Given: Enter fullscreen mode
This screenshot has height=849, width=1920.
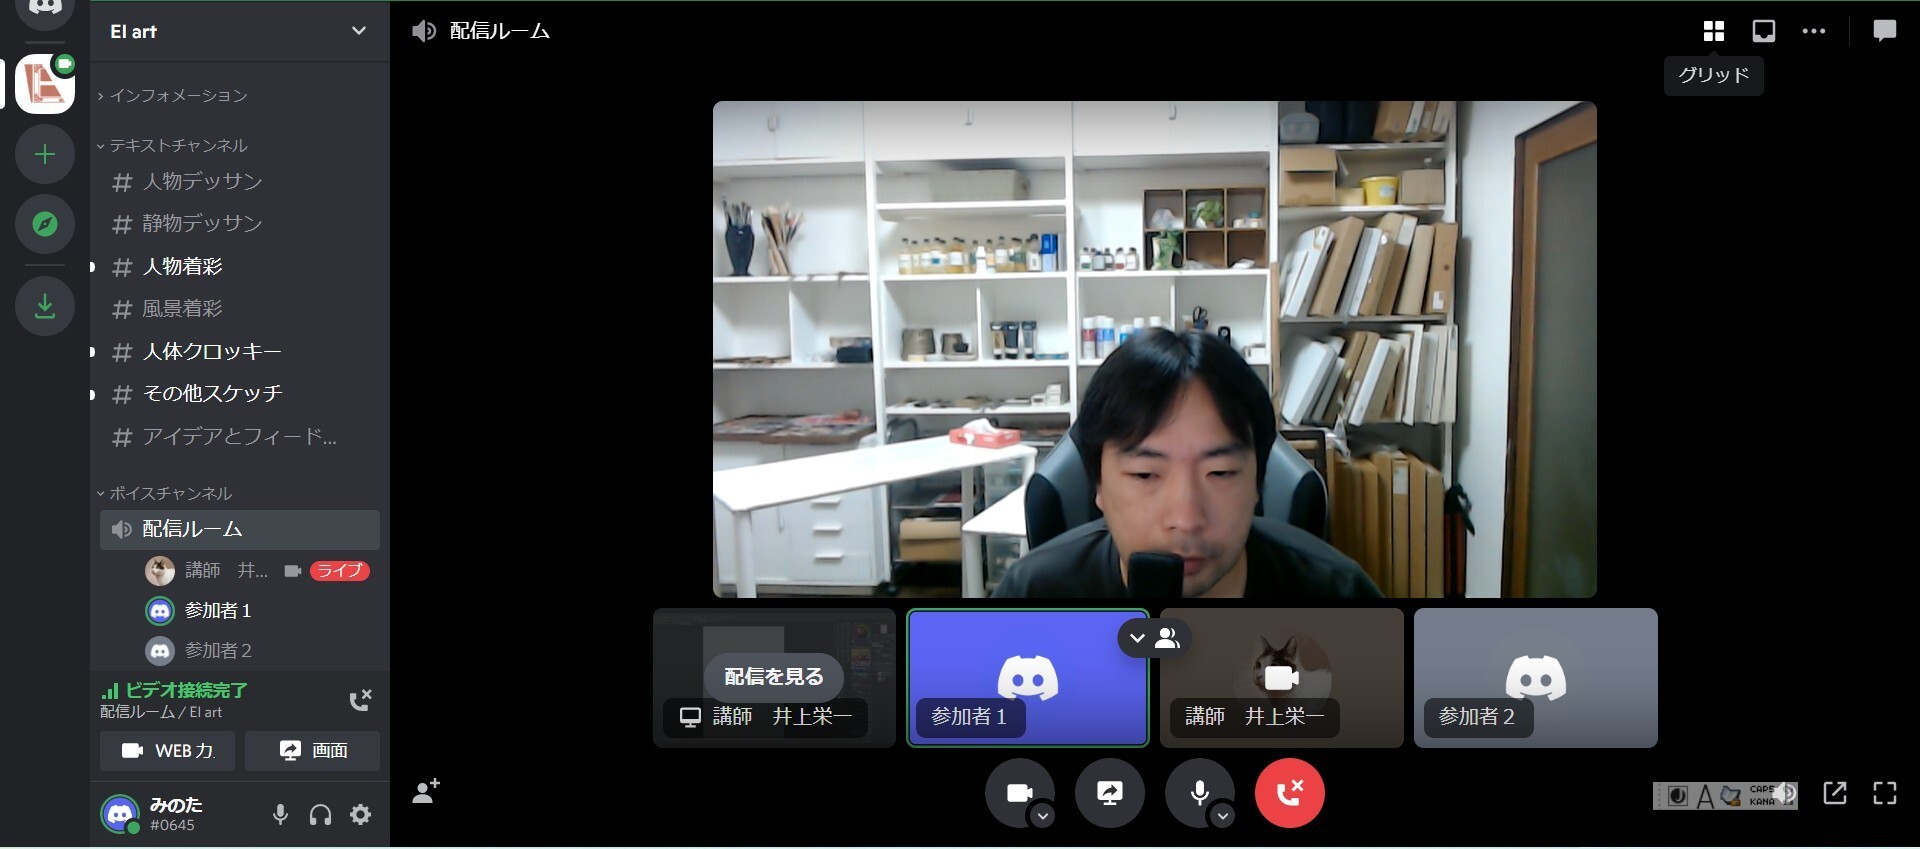Looking at the screenshot, I should pos(1884,793).
